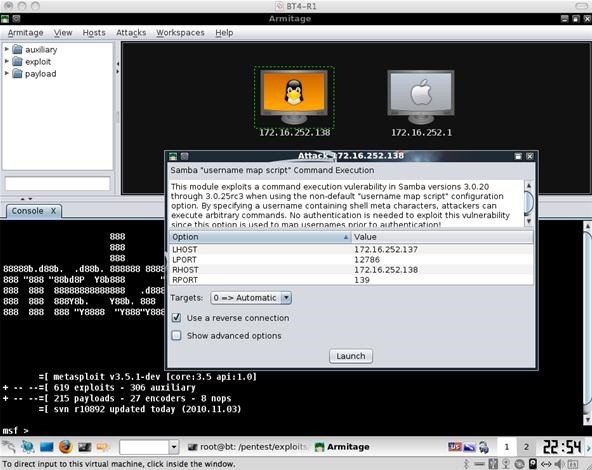Switch to root@bt terminal taskbar entry

pyautogui.click(x=248, y=447)
